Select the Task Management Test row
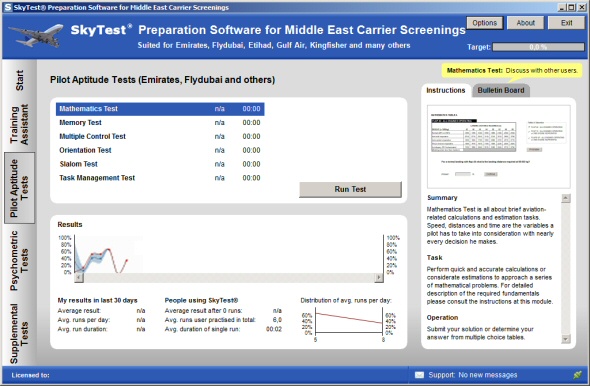This screenshot has width=590, height=386. pyautogui.click(x=160, y=178)
